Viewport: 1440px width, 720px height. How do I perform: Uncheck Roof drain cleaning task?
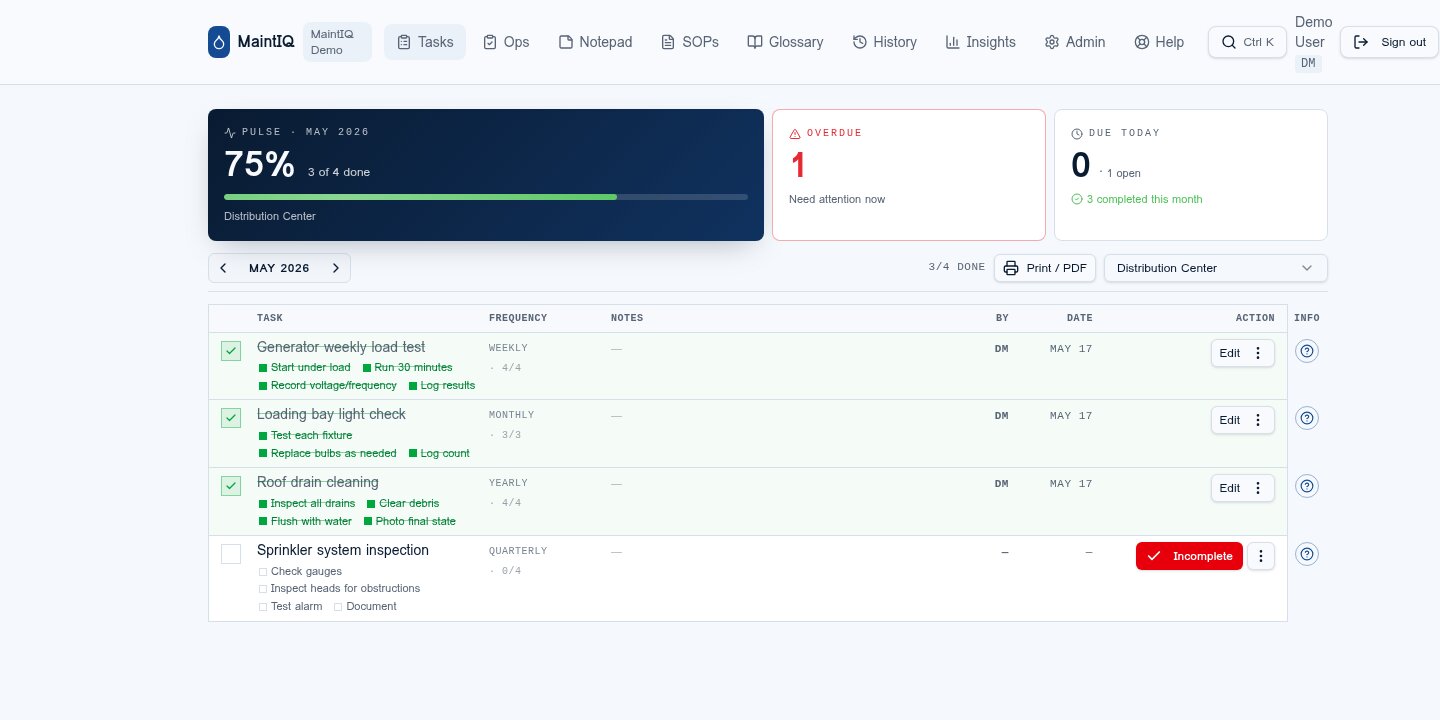(231, 486)
